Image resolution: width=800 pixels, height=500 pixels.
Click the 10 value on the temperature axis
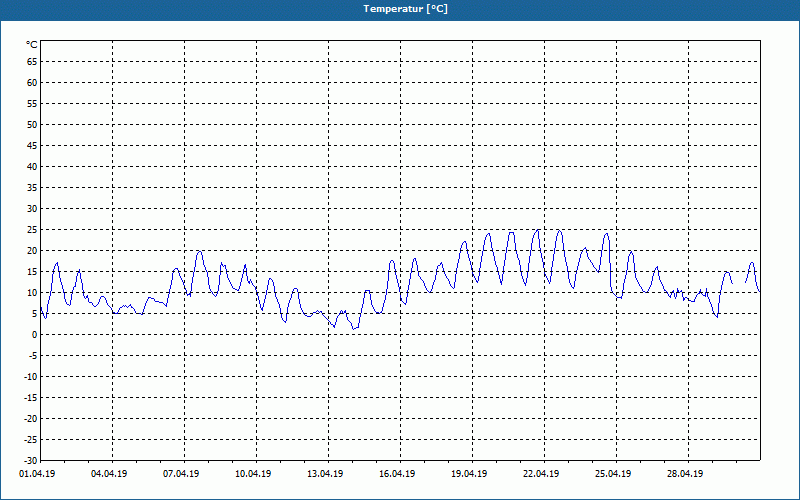(32, 292)
